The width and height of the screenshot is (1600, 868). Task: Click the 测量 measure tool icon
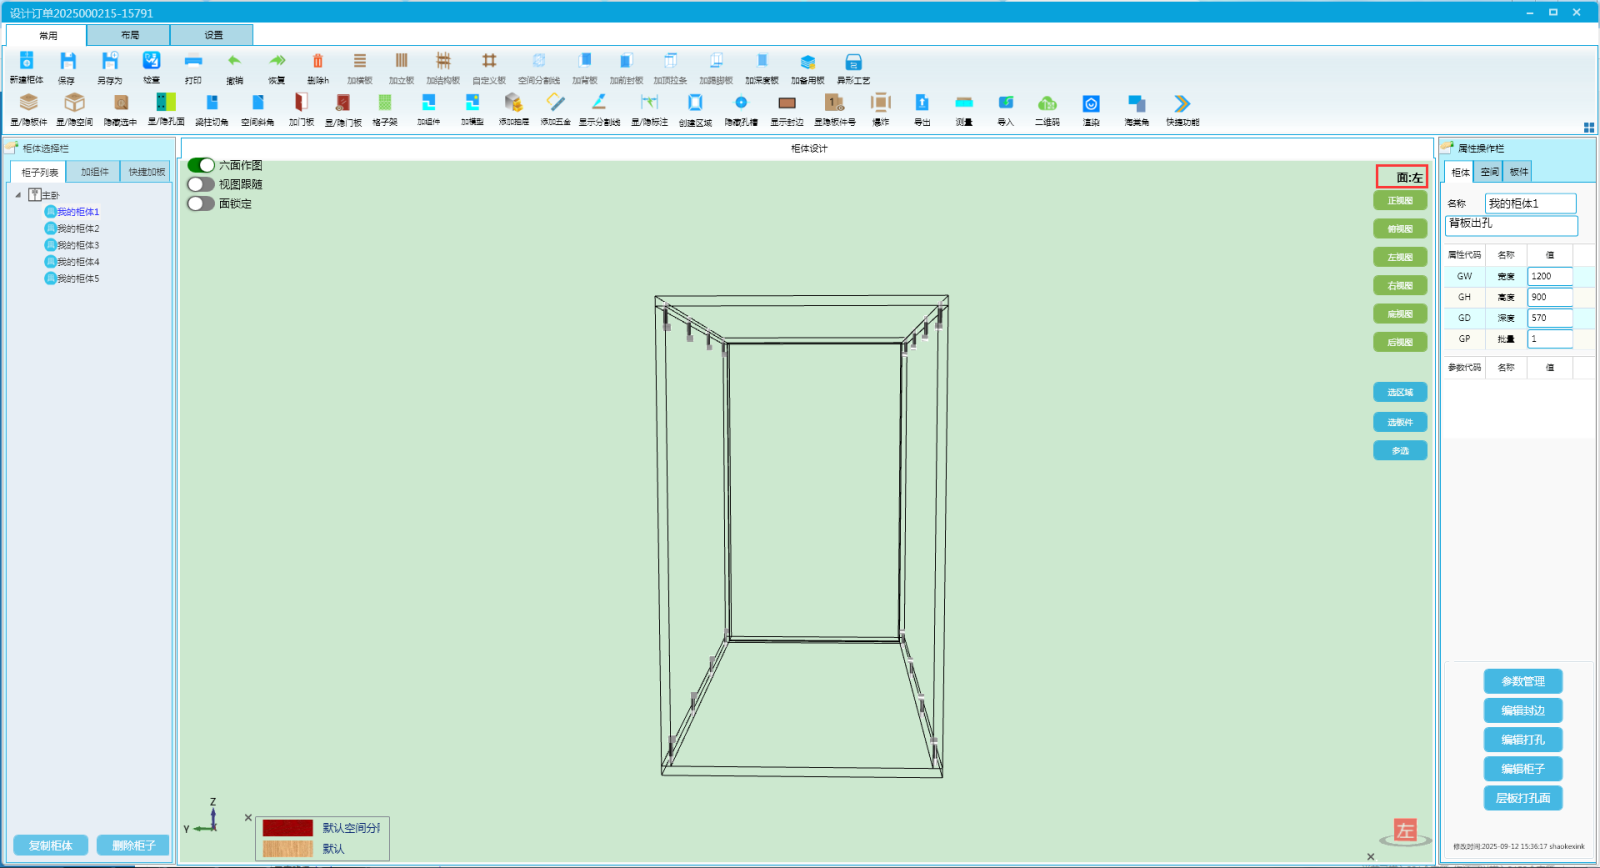pyautogui.click(x=964, y=103)
